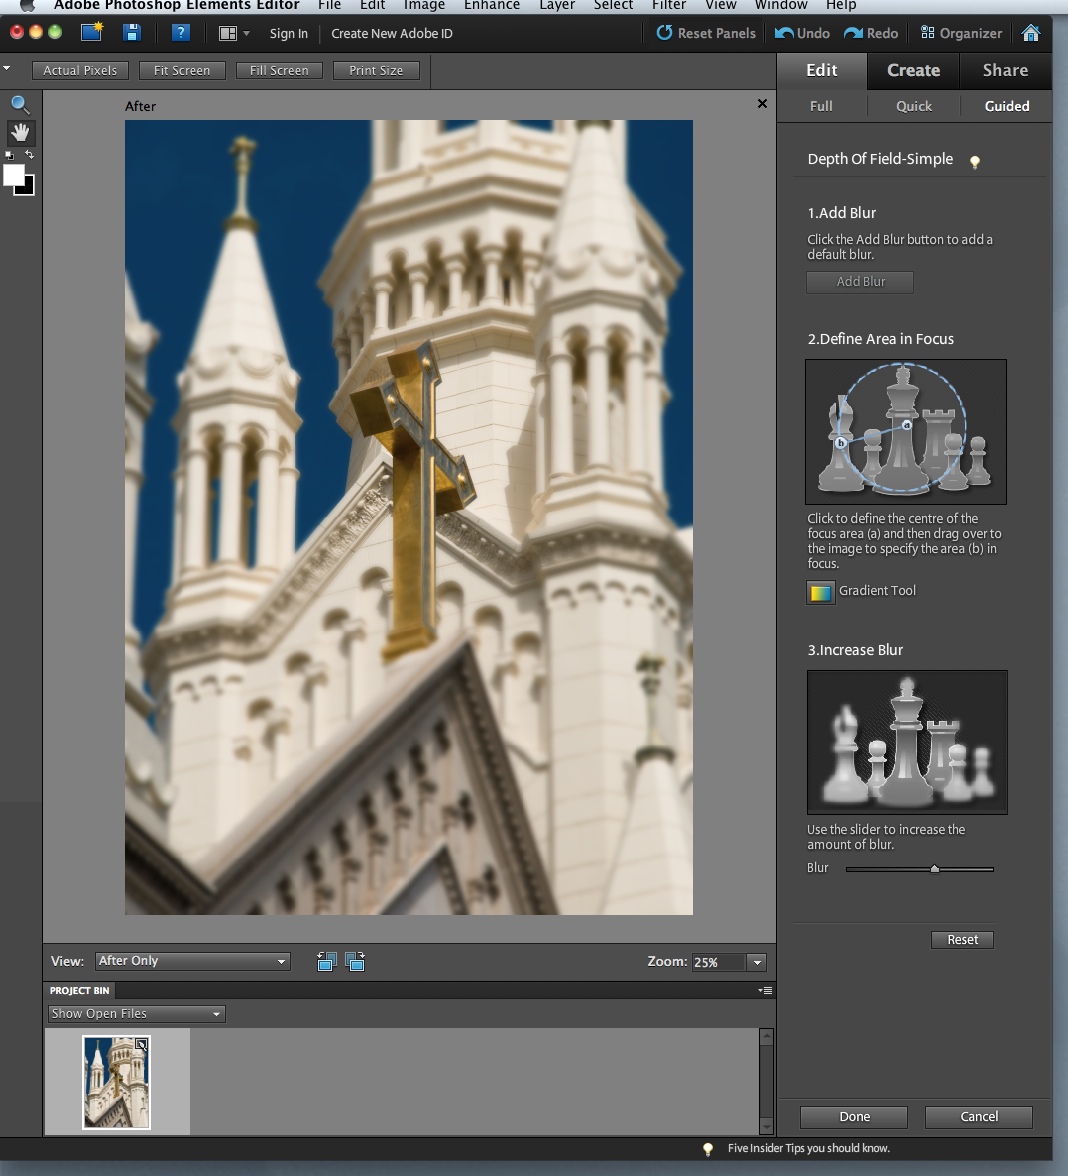Click the lightbulb tip icon beside Depth Of Field
This screenshot has height=1176, width=1068.
point(975,162)
